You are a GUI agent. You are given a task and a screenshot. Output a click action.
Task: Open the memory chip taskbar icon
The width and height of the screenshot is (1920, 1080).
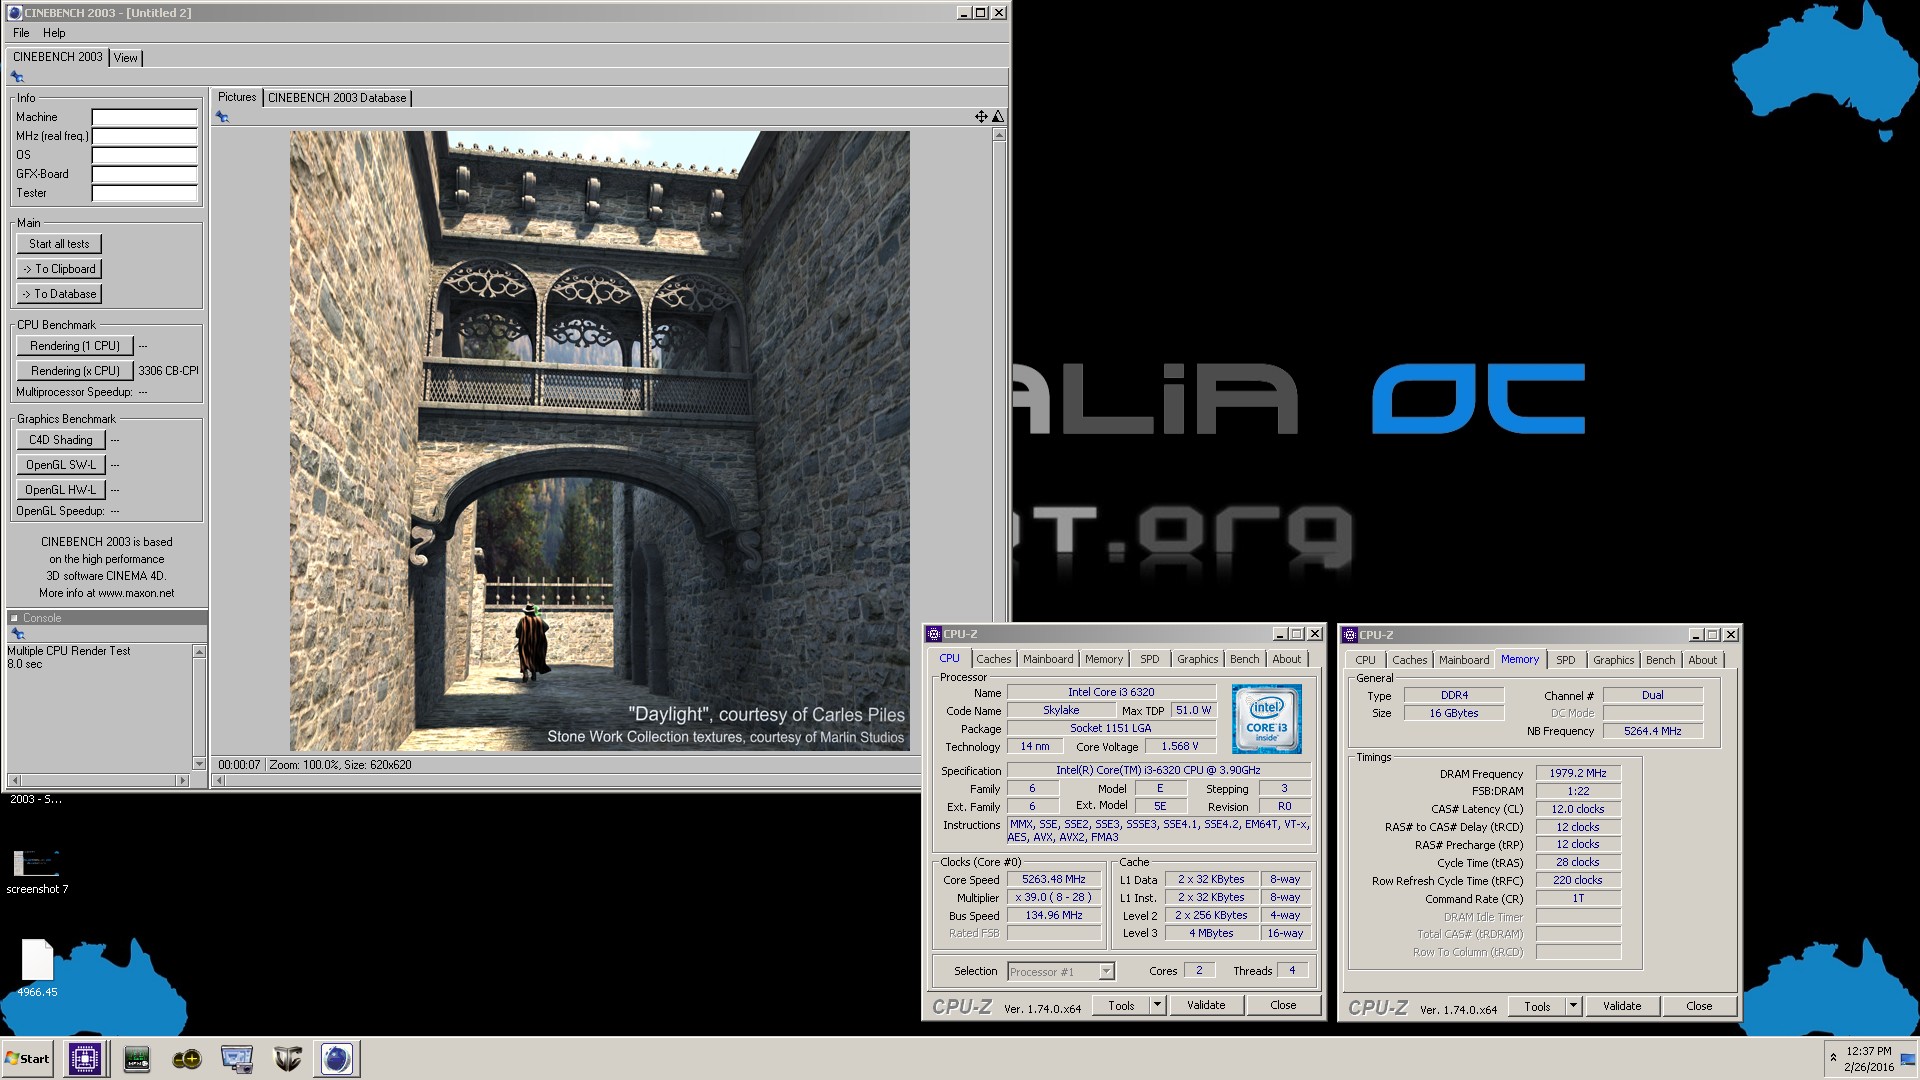(x=137, y=1058)
